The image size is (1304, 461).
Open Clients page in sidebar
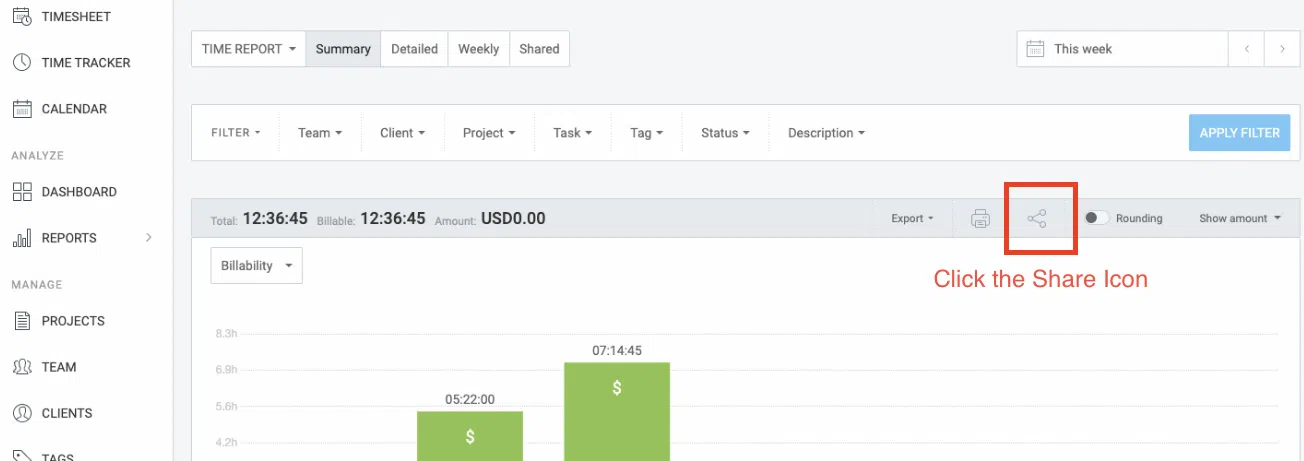pyautogui.click(x=66, y=413)
